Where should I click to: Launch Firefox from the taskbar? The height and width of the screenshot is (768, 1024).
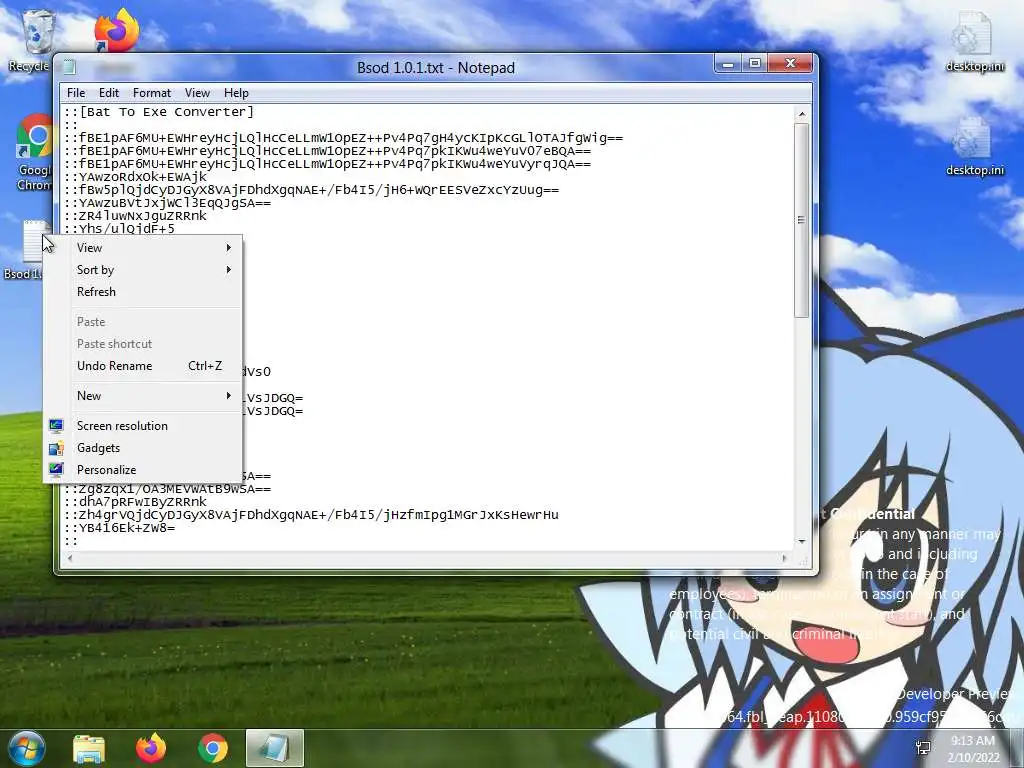[x=151, y=748]
